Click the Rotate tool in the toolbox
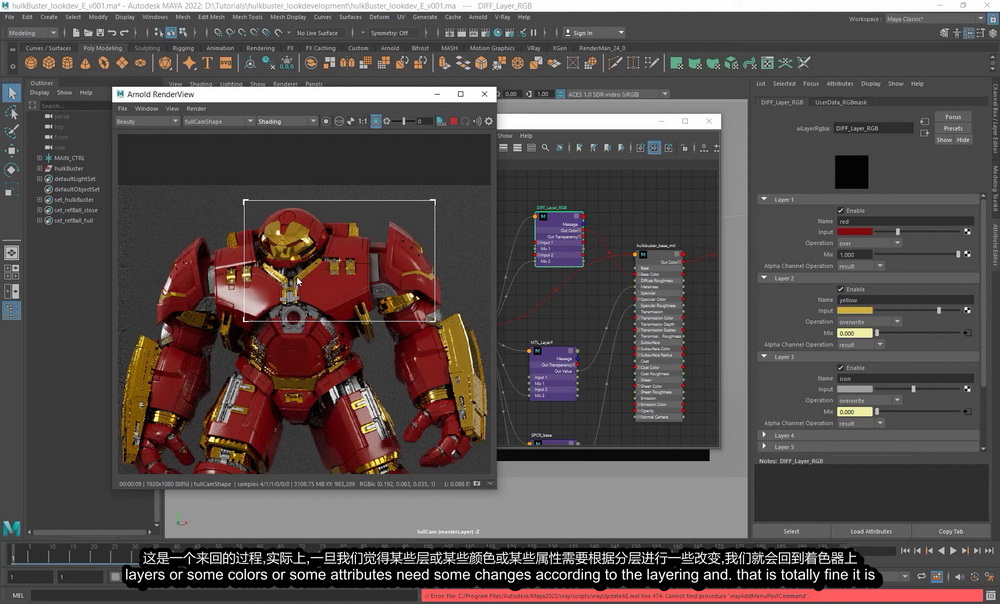Screen dimensions: 1000x604 (x=11, y=170)
